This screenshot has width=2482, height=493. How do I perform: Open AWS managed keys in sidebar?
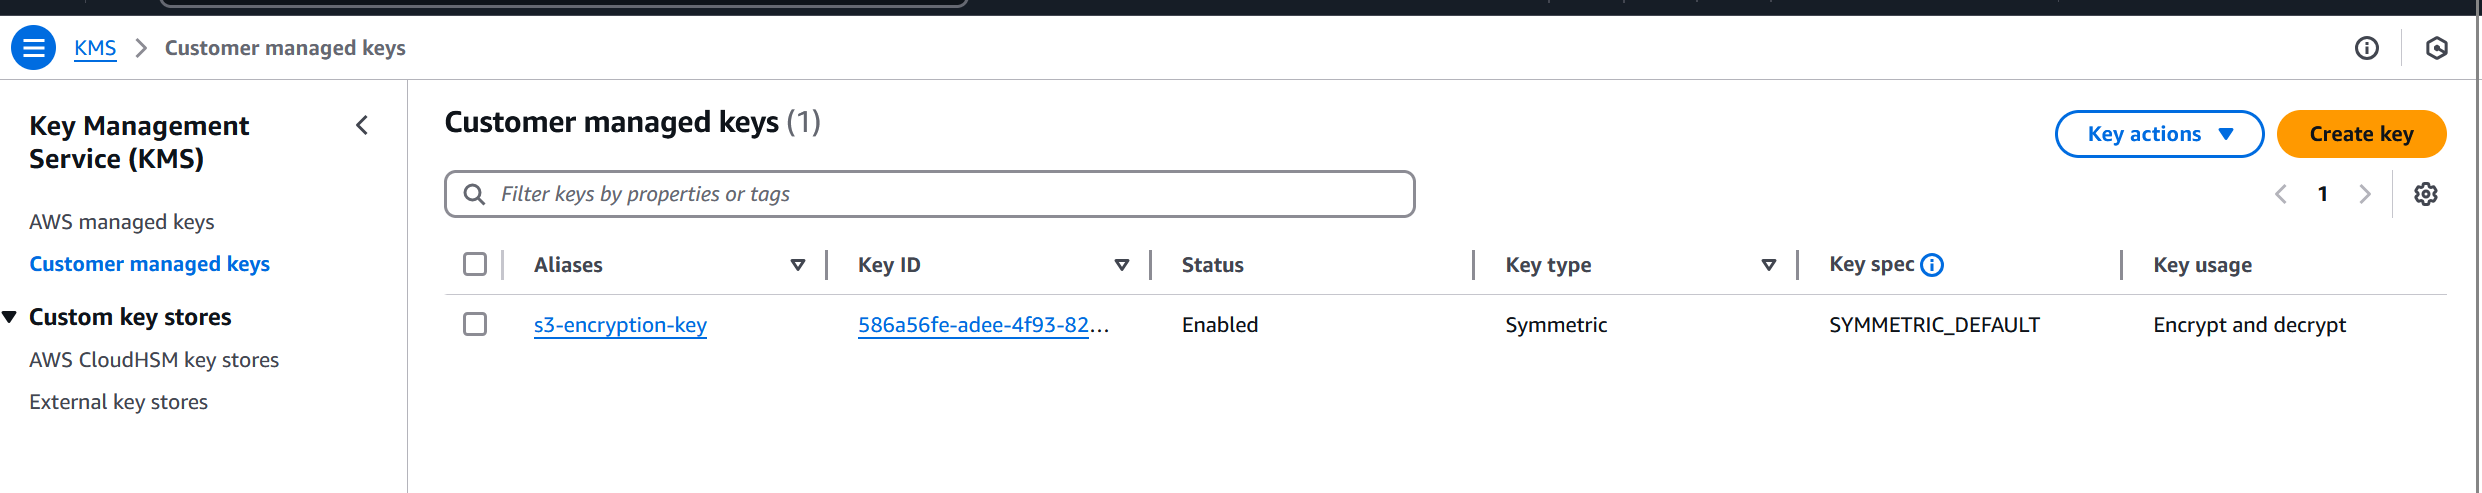tap(121, 222)
